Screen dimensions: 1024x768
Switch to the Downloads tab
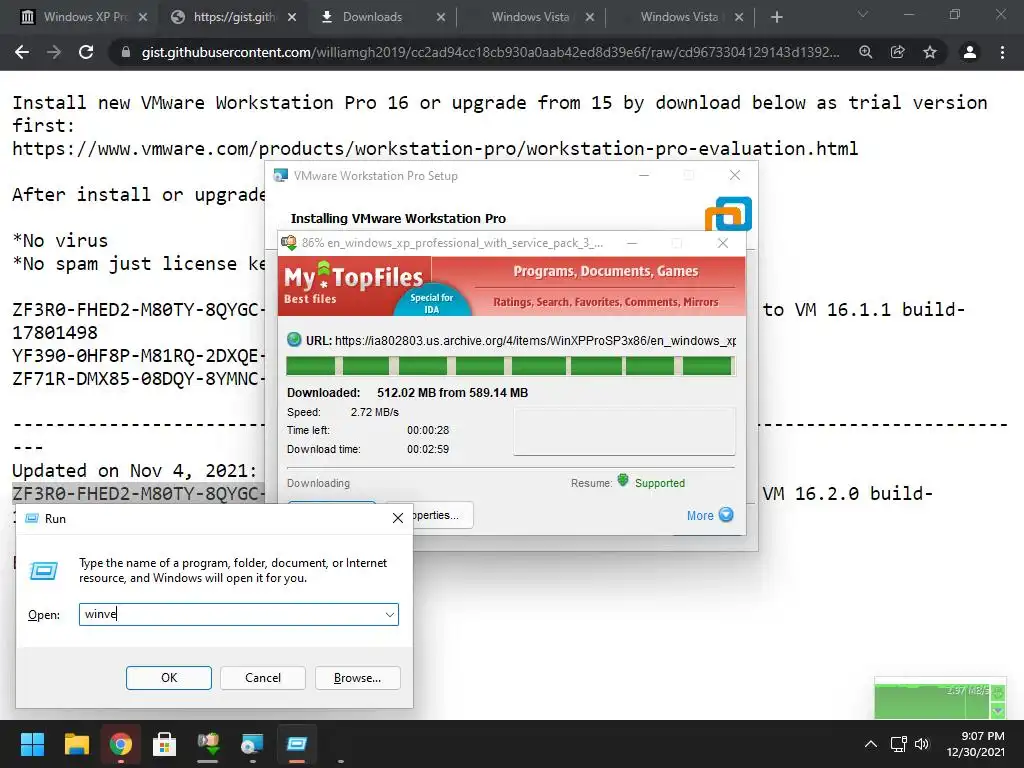pos(372,17)
